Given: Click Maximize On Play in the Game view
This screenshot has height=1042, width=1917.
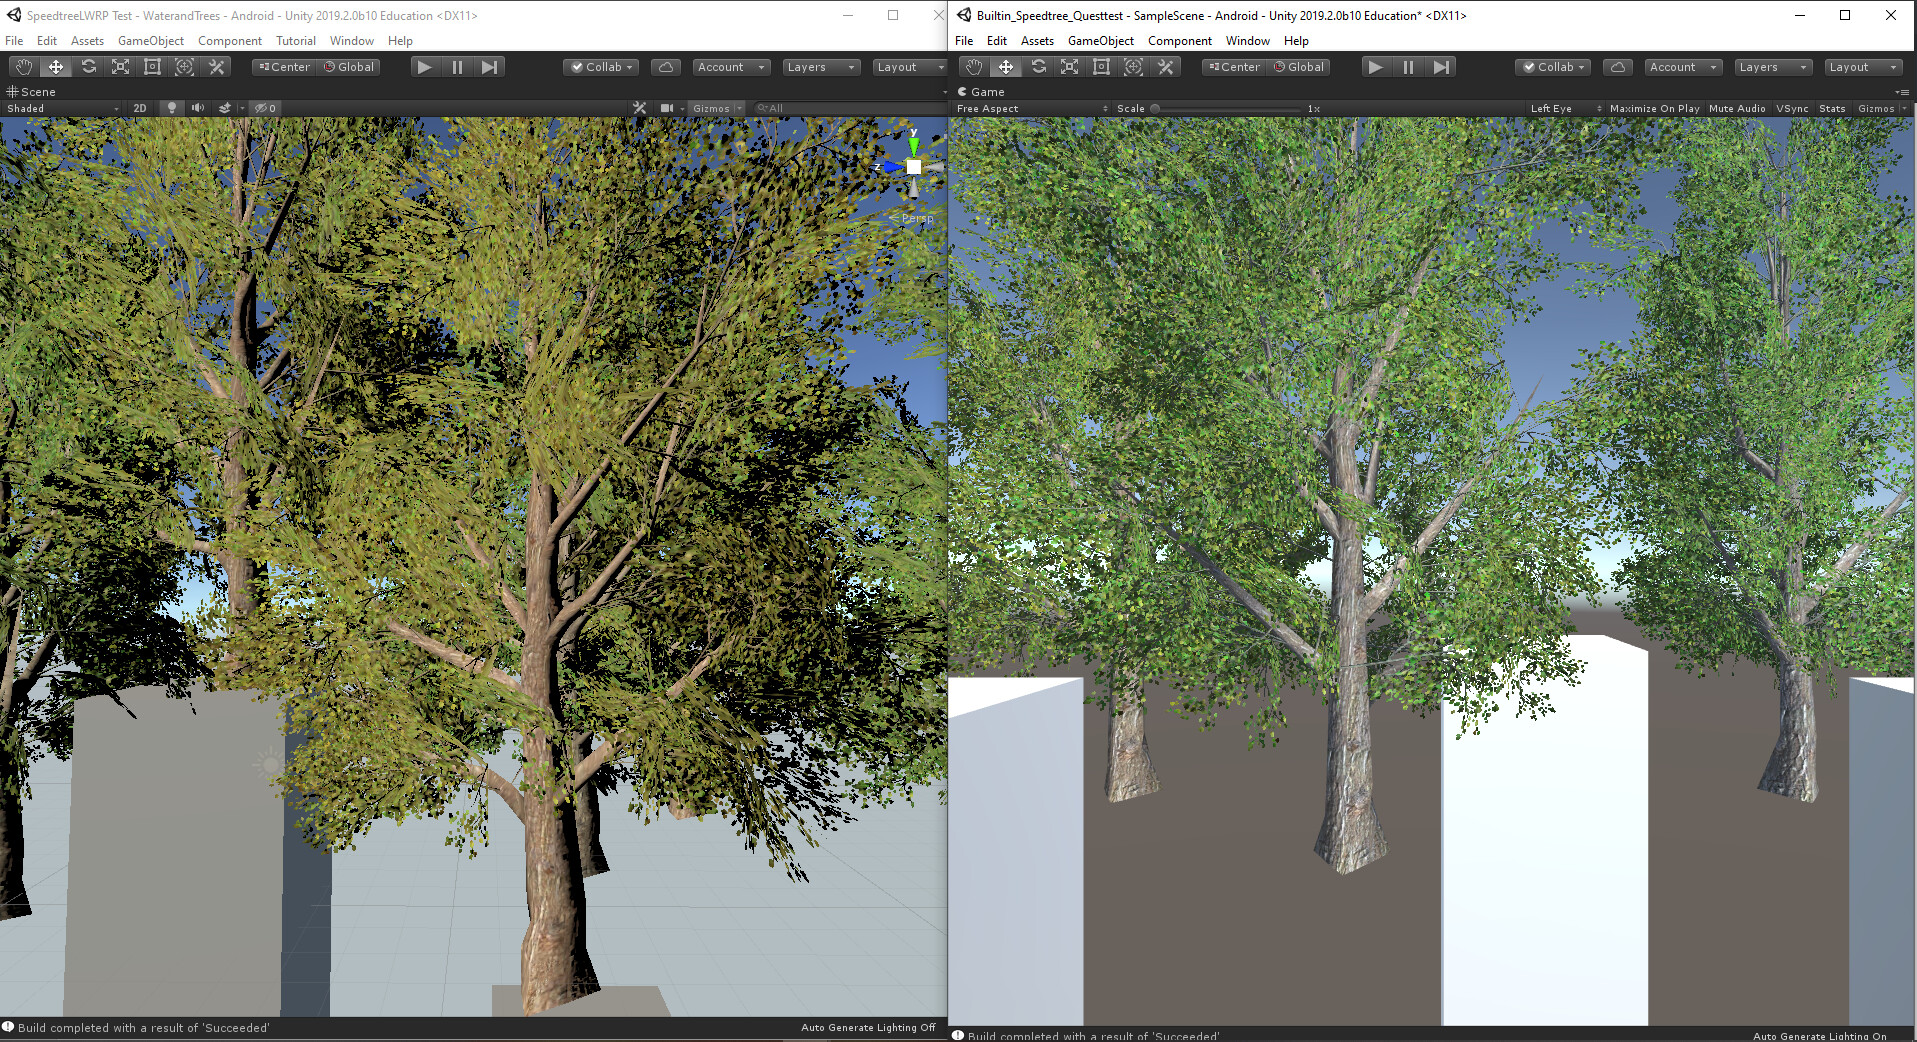Looking at the screenshot, I should (x=1654, y=108).
